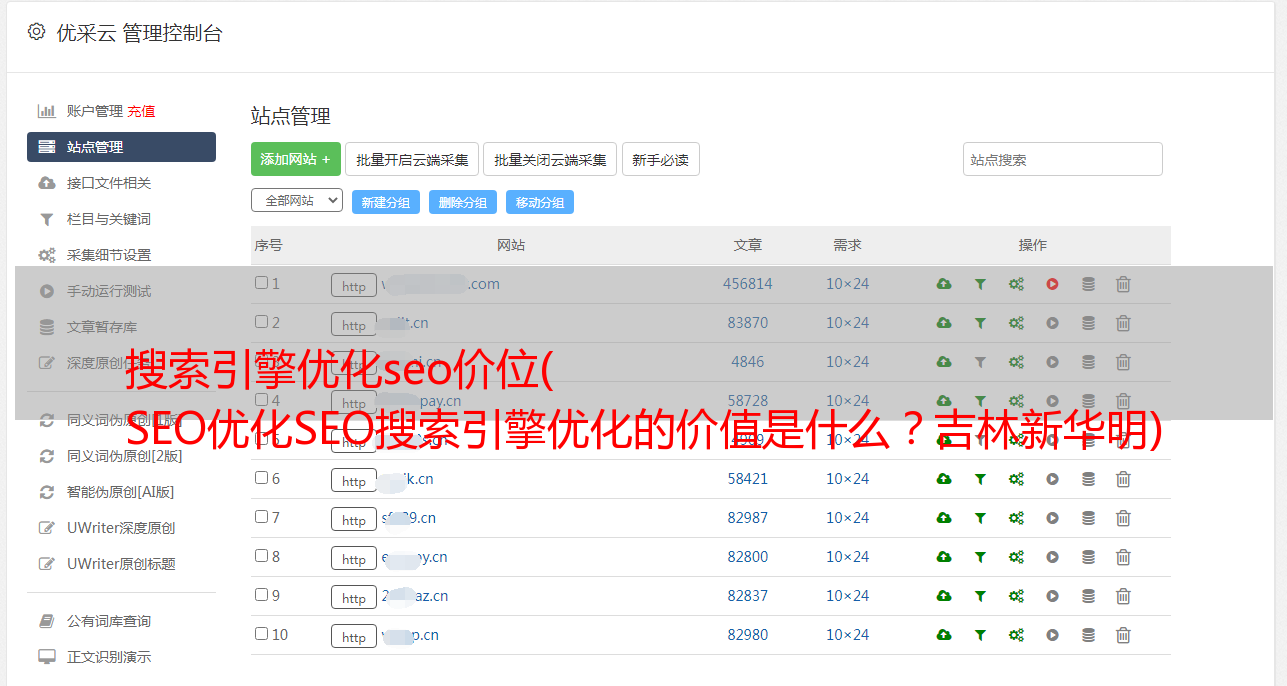Open 智能伪原创[AI版] sidebar item

click(121, 492)
